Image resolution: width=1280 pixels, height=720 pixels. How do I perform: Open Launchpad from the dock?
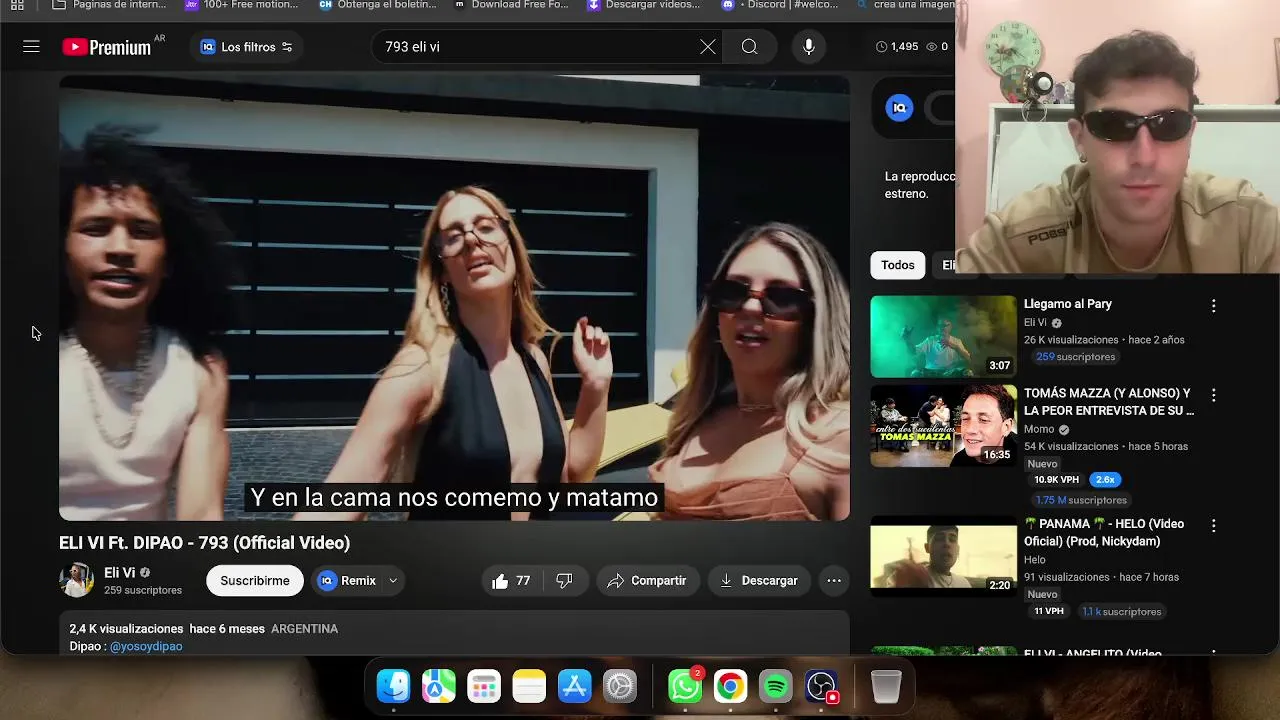[x=484, y=686]
